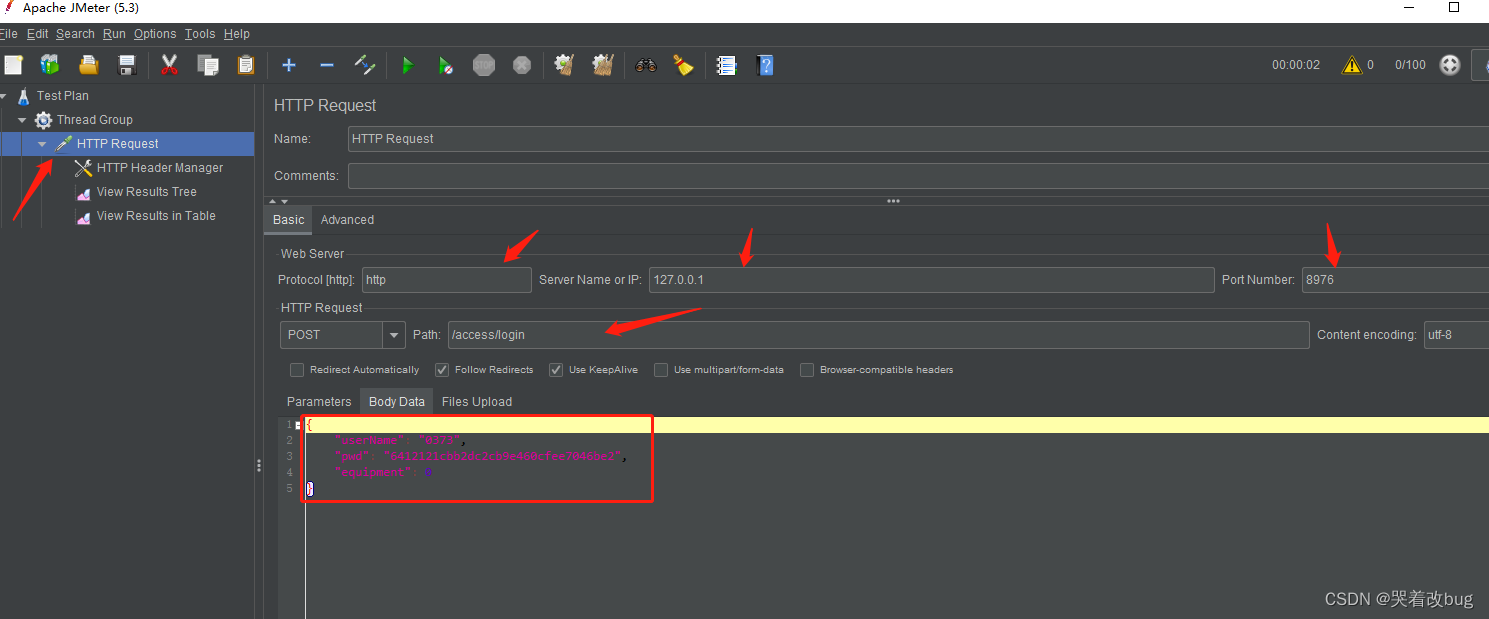Create a new test plan via toolbar
Screen dimensions: 1489x619
click(x=13, y=65)
